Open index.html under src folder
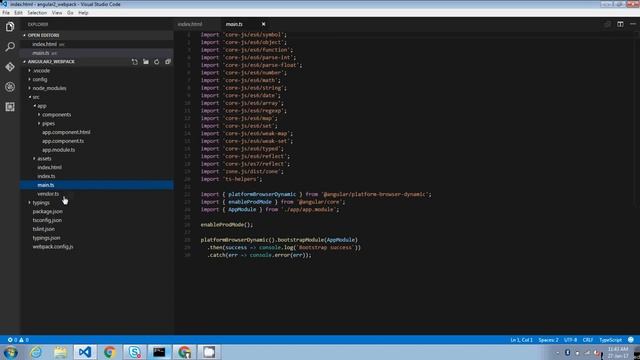 [x=49, y=167]
